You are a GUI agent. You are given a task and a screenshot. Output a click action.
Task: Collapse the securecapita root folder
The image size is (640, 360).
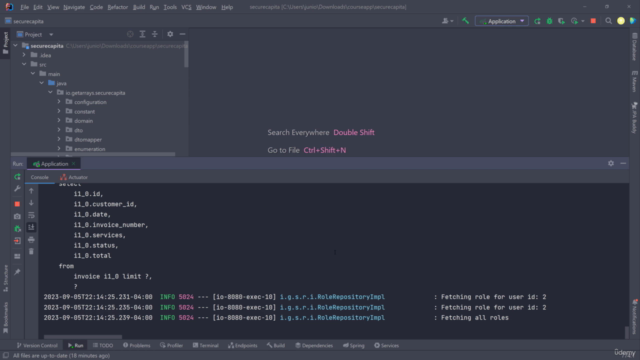click(16, 45)
